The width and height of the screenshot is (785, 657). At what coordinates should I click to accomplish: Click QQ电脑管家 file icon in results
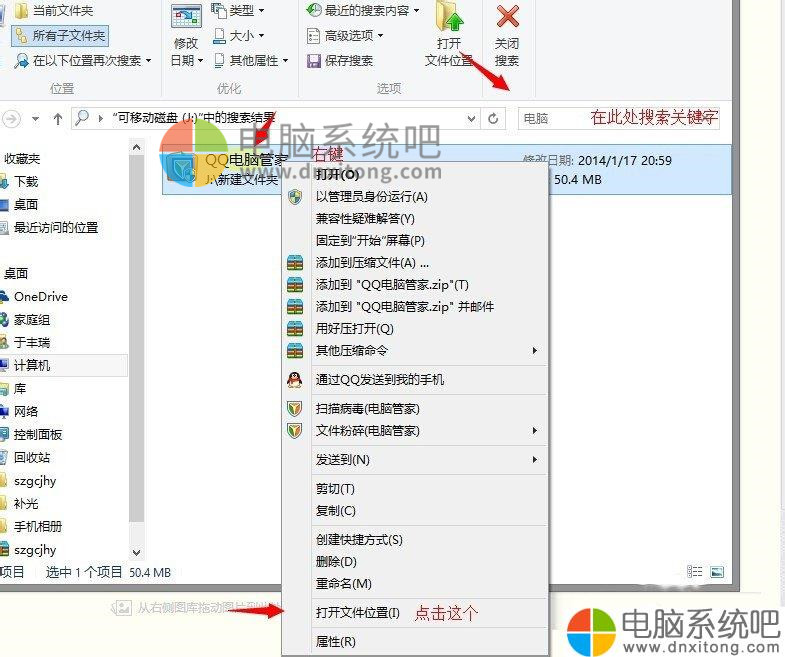pos(181,168)
